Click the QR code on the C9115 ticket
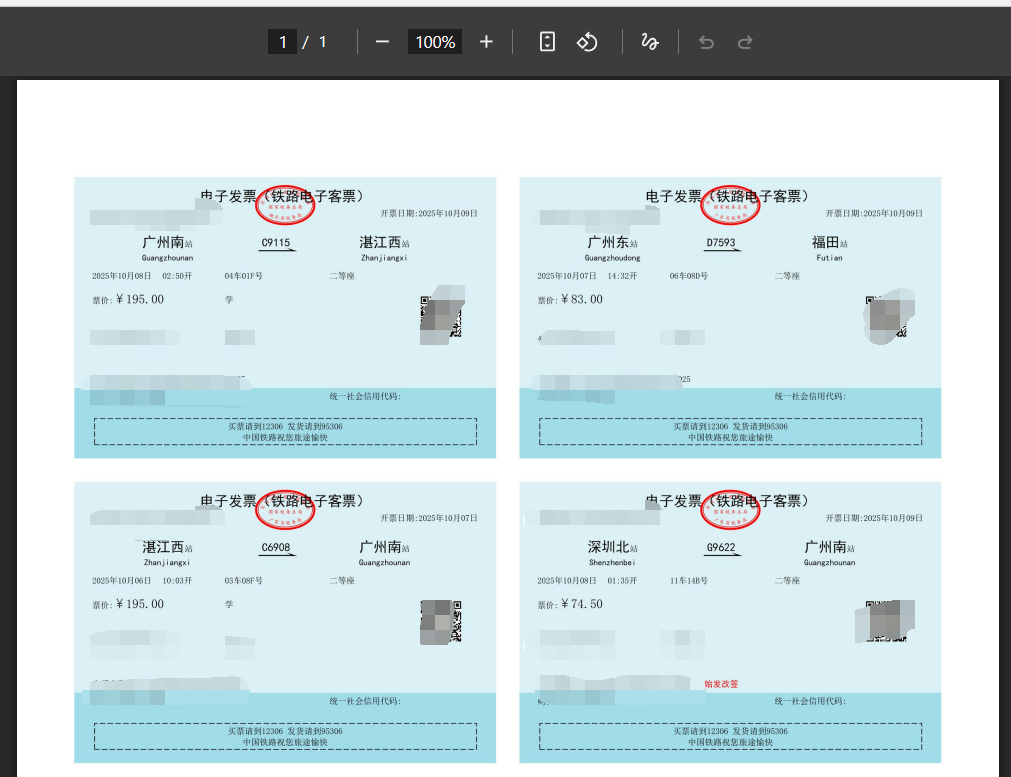Viewport: 1011px width, 777px height. tap(442, 319)
